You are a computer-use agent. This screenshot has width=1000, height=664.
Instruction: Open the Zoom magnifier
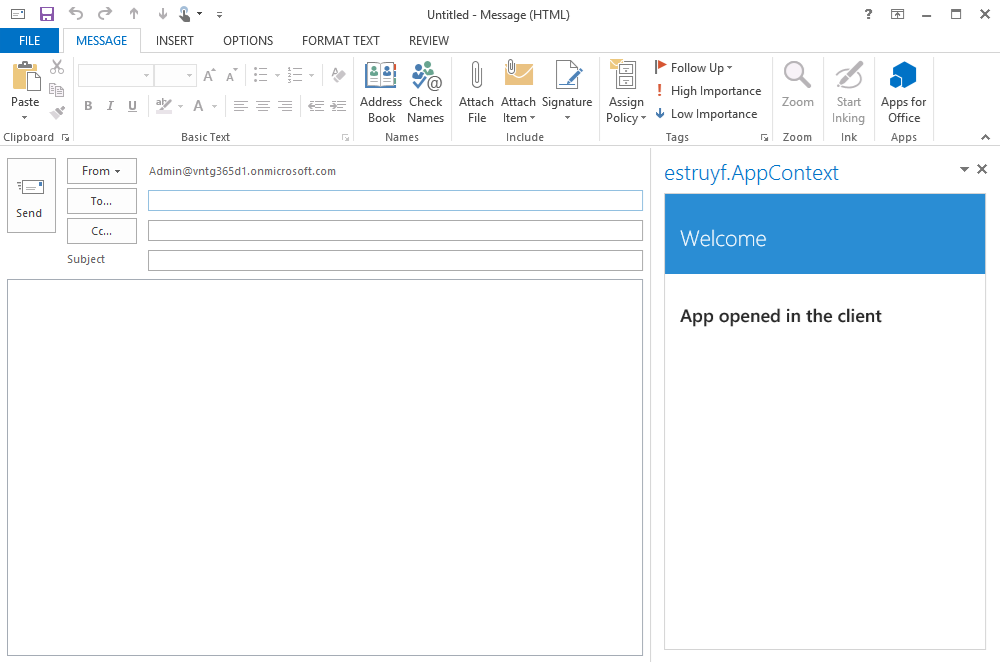pyautogui.click(x=797, y=85)
